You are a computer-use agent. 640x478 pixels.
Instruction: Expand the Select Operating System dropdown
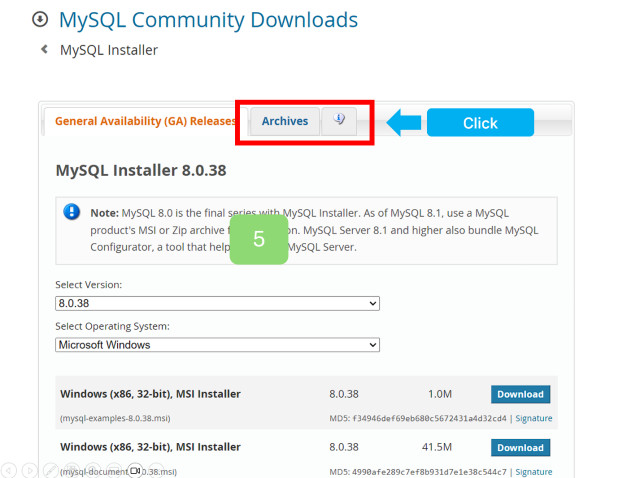click(217, 345)
